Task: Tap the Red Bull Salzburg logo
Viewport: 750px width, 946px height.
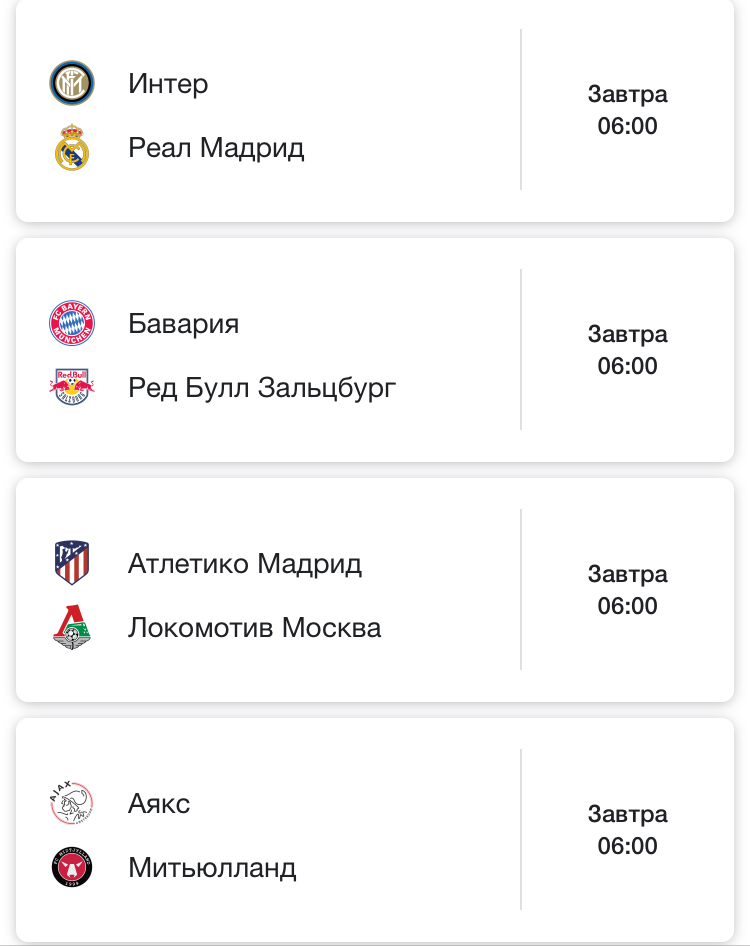Action: coord(72,387)
